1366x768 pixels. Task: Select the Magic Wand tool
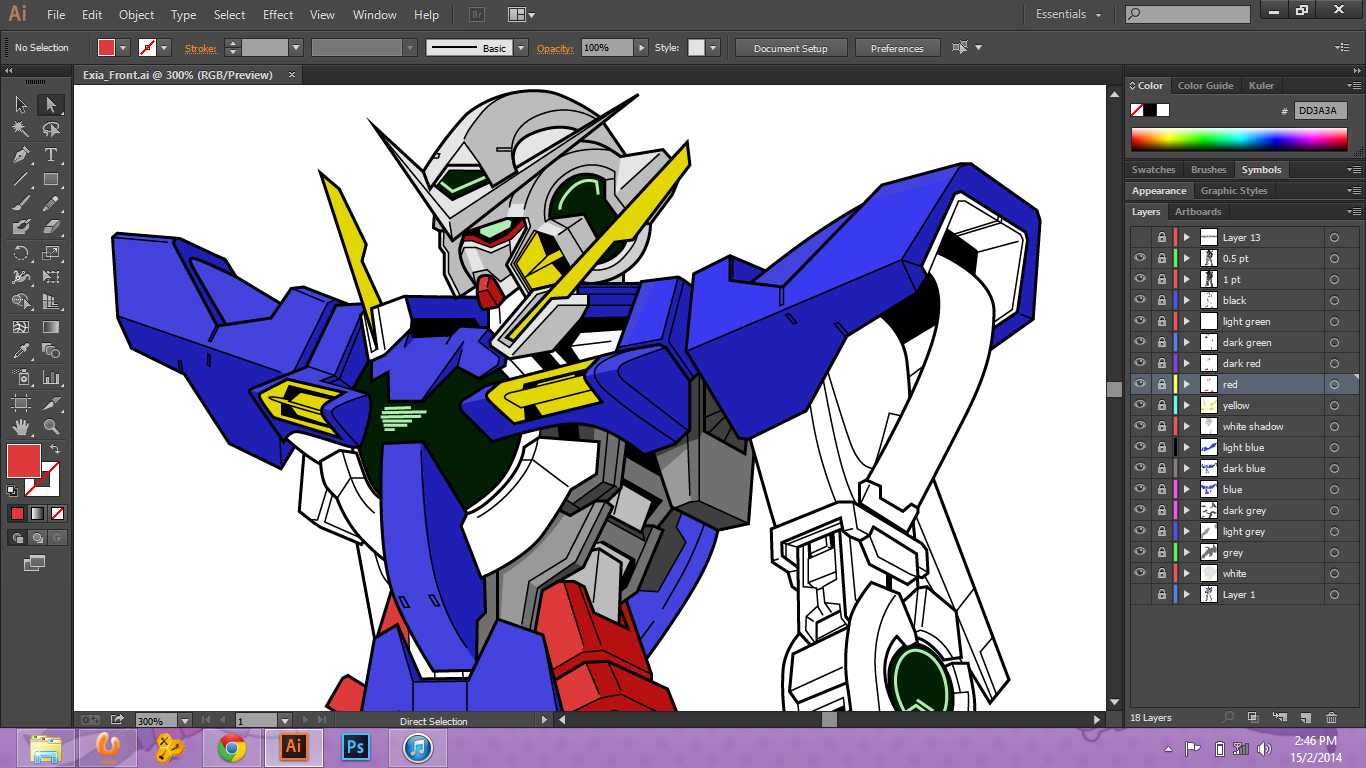[x=21, y=130]
